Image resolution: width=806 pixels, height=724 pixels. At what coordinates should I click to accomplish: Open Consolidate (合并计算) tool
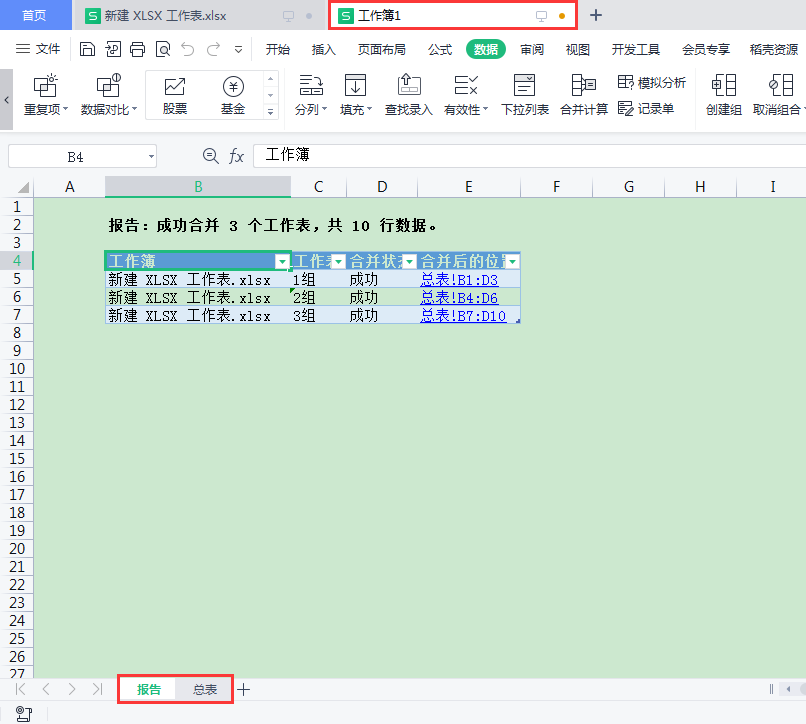pyautogui.click(x=584, y=95)
